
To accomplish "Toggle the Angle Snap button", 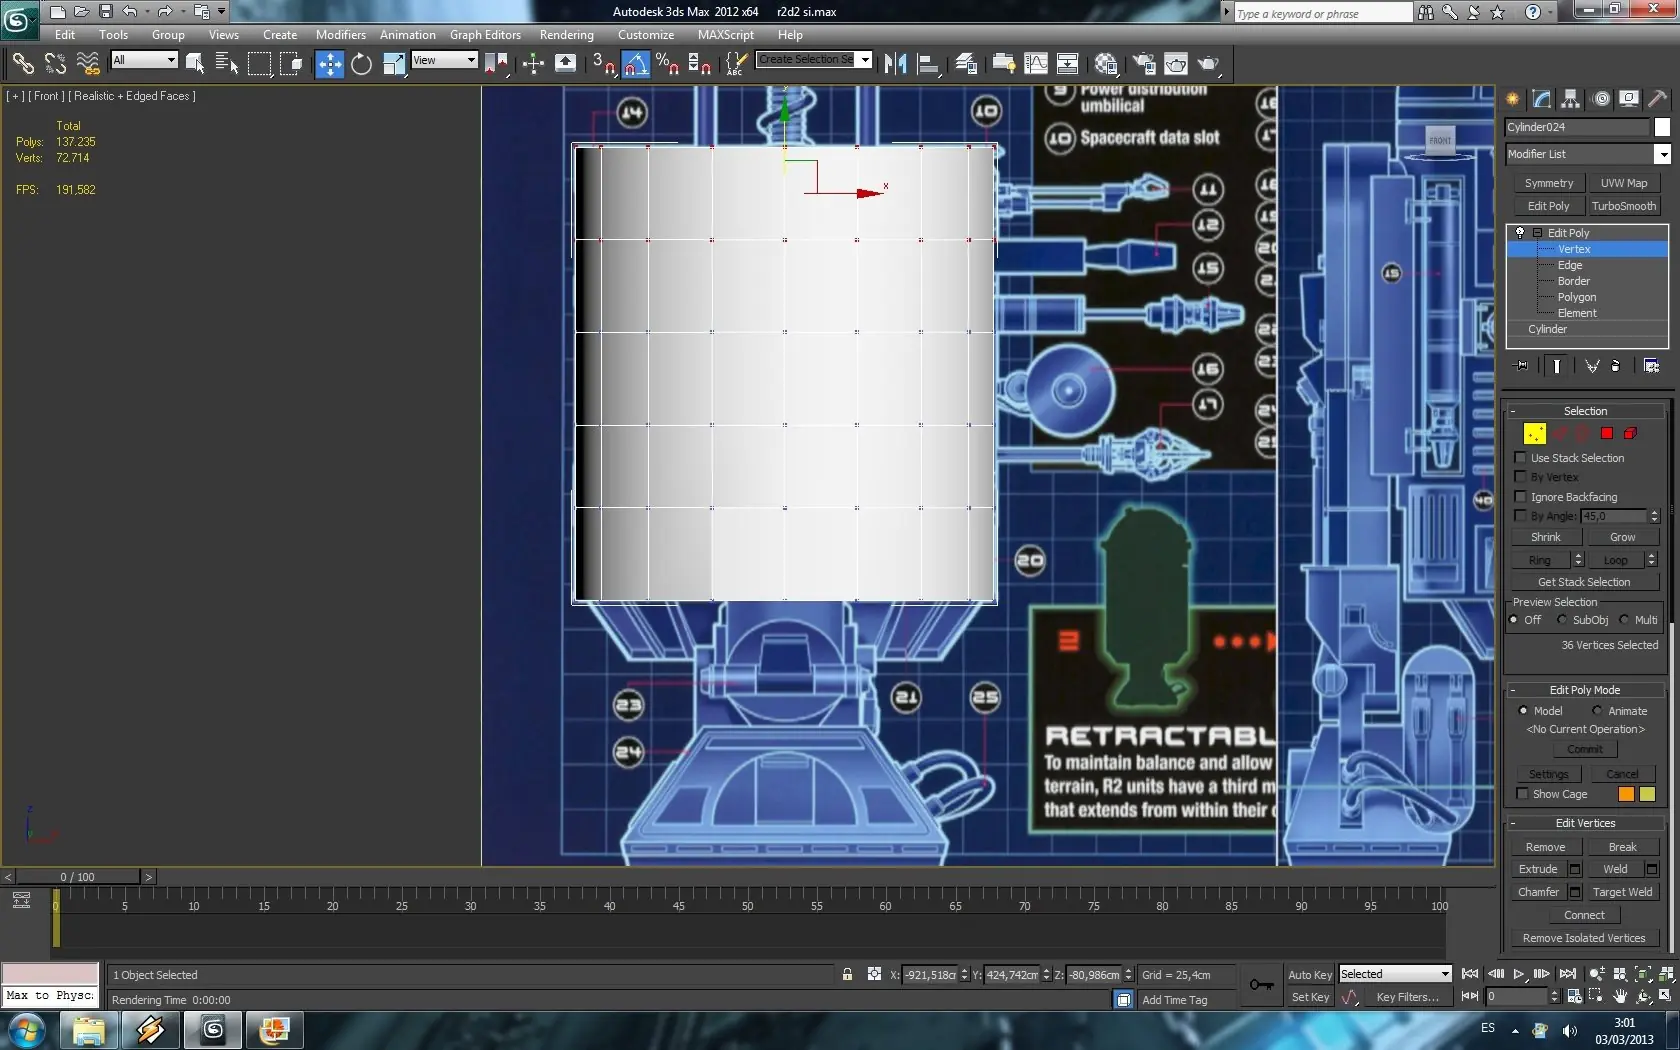I will pos(635,64).
